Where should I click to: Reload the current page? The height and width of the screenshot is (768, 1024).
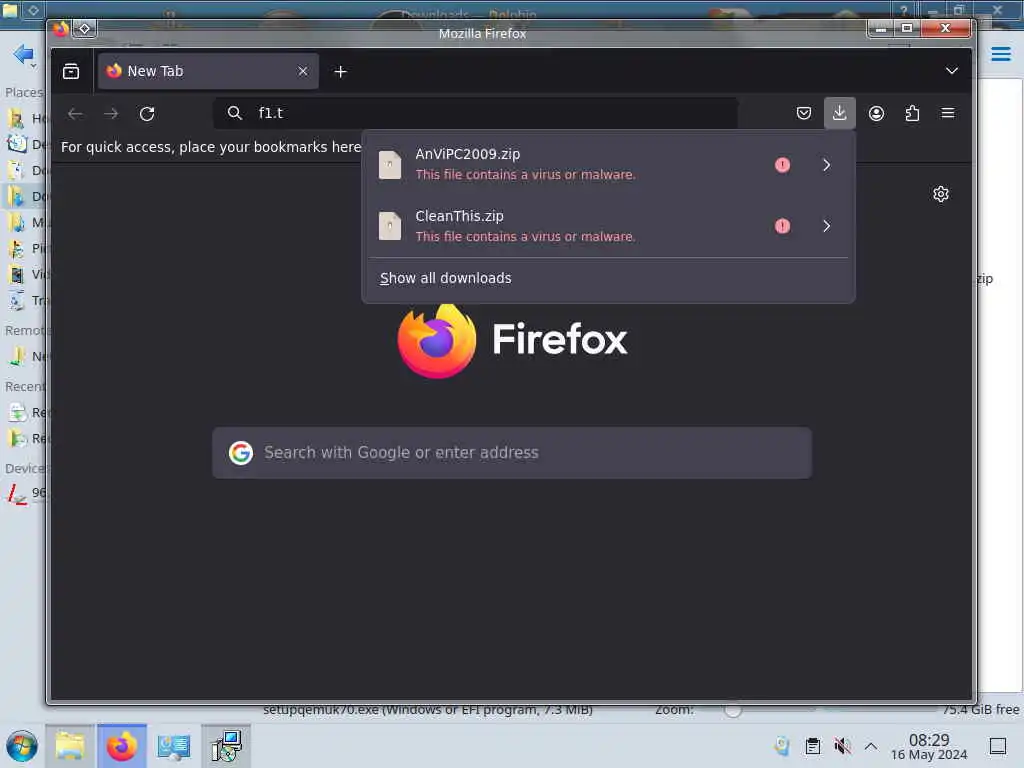tap(147, 114)
